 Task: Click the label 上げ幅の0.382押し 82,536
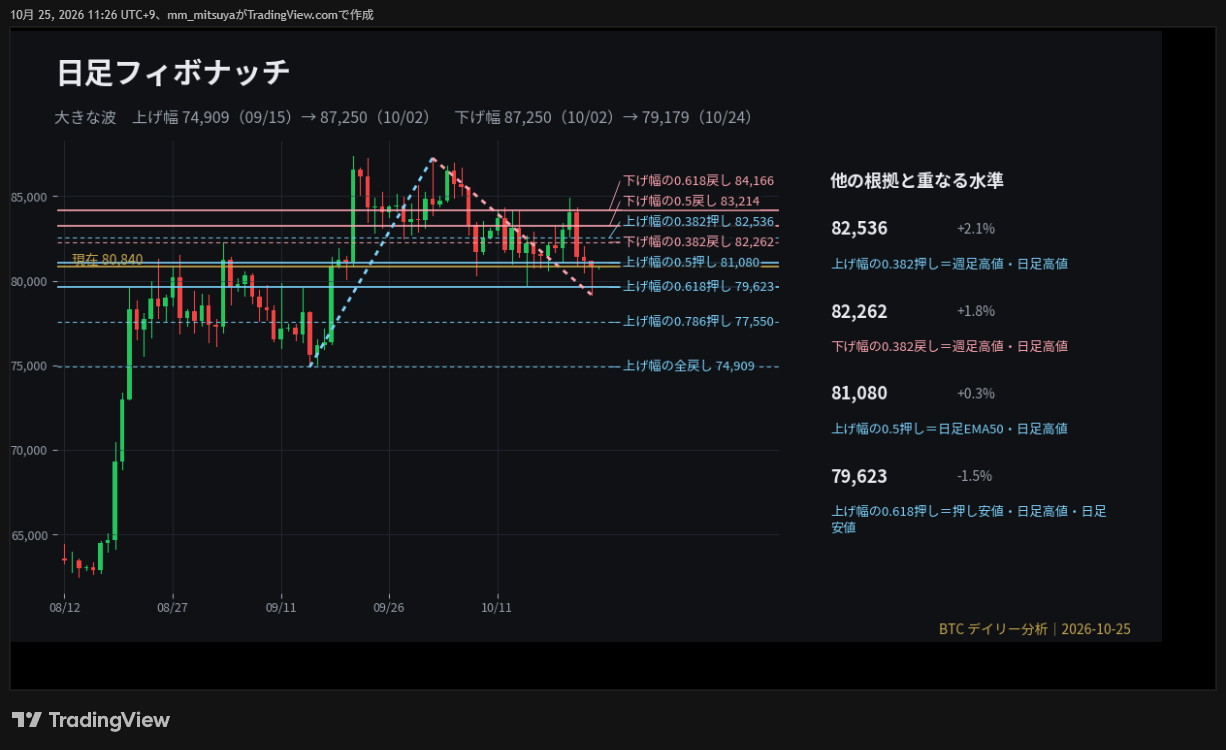pos(699,221)
